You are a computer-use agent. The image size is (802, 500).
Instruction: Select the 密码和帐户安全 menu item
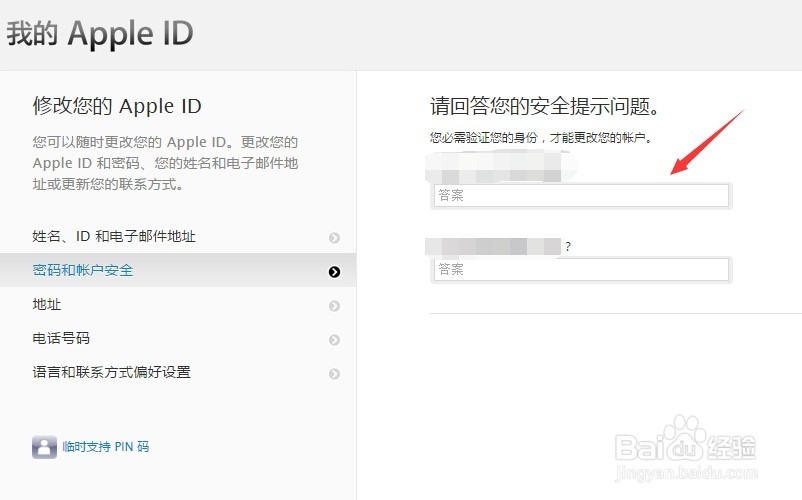click(178, 270)
